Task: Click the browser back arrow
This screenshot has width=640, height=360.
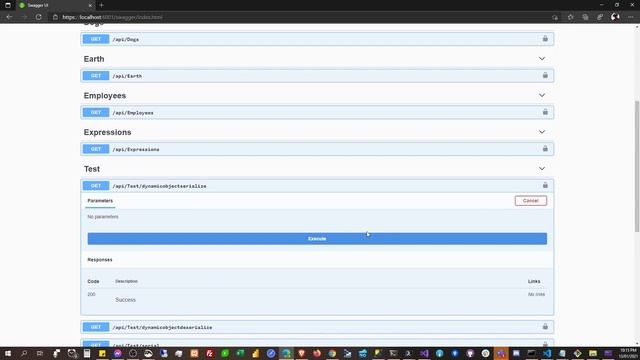Action: tap(9, 17)
